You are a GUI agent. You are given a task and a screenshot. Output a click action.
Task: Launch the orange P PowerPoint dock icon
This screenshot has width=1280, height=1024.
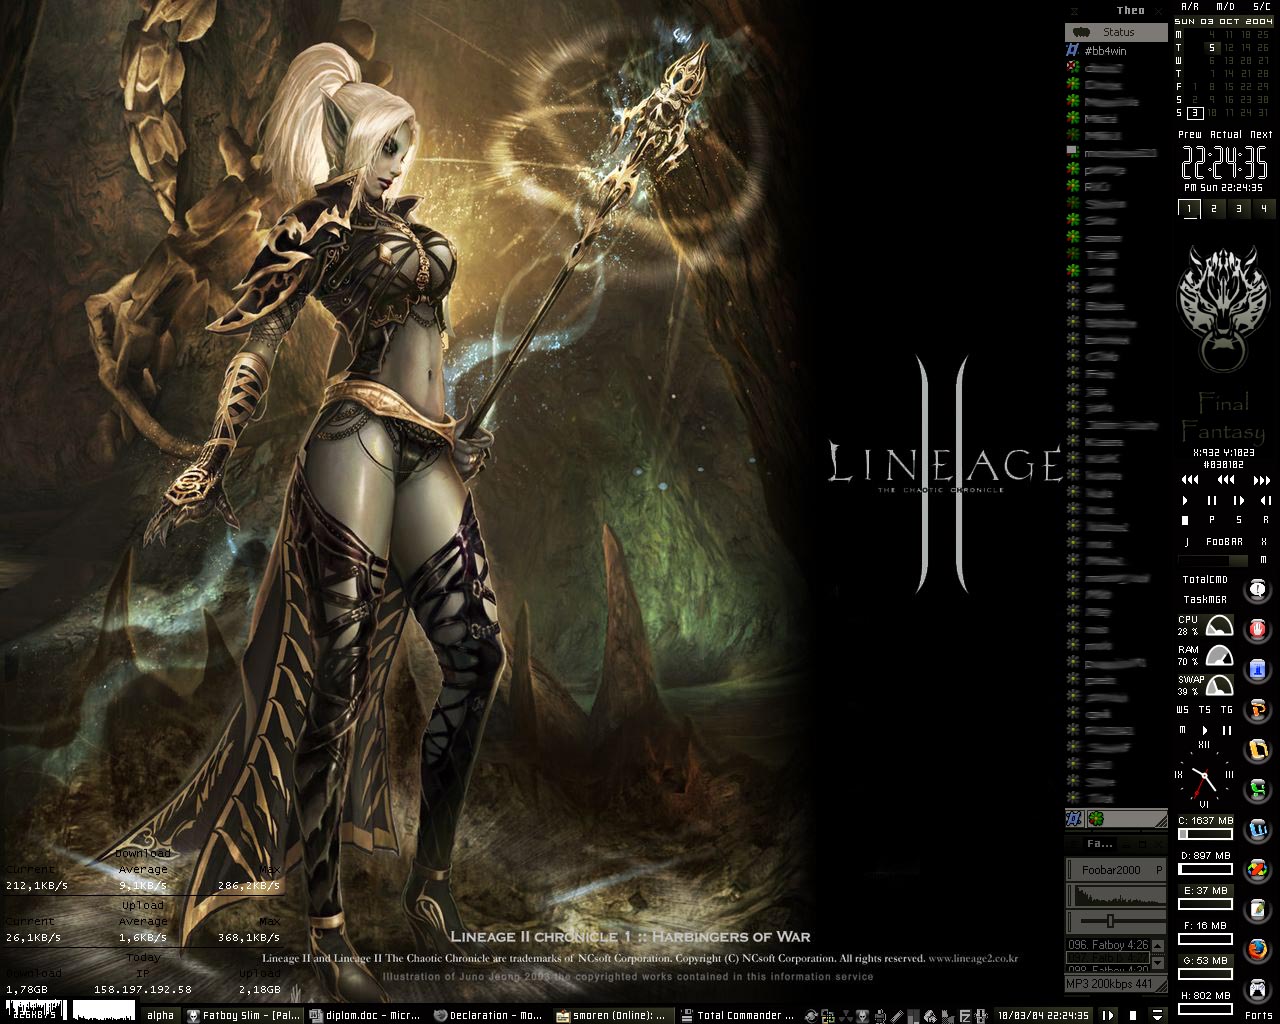(x=1257, y=709)
